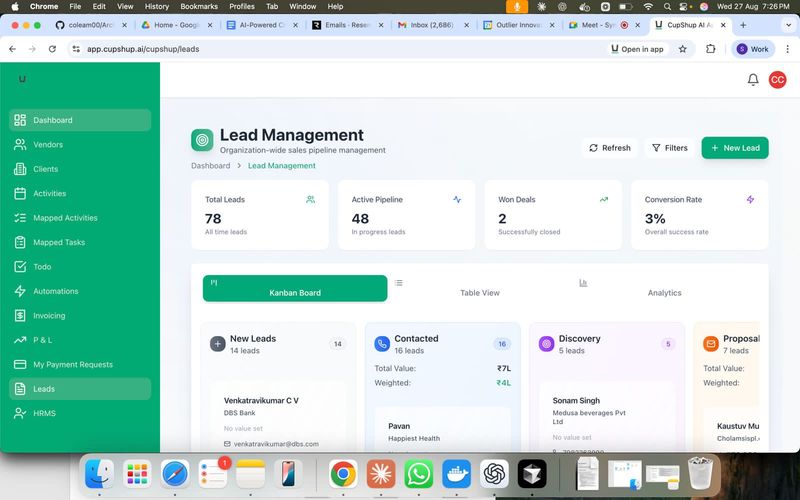
Task: Go back in Chrome
Action: coord(13,49)
